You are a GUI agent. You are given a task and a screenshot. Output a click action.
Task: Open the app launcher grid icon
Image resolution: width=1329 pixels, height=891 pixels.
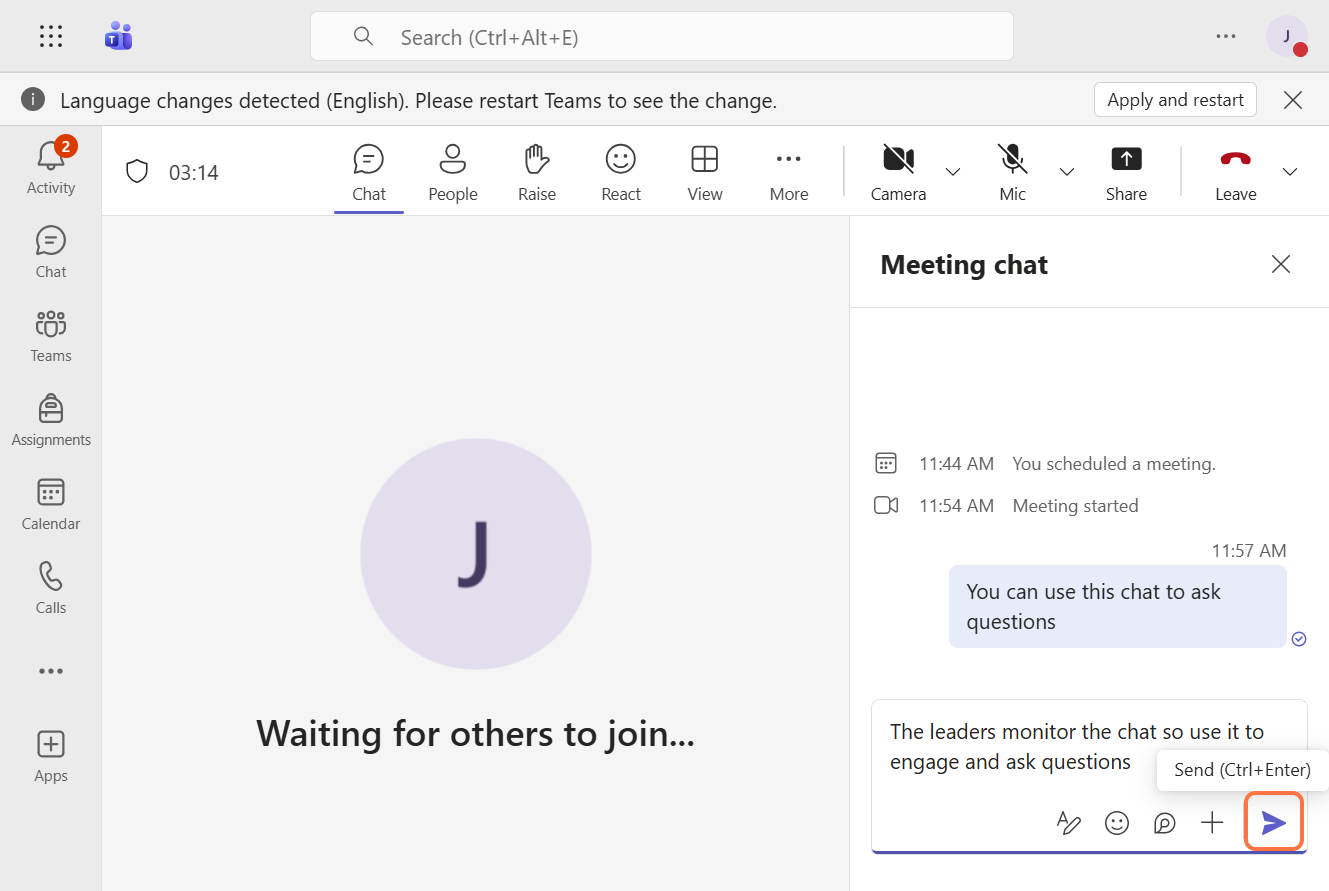click(51, 37)
